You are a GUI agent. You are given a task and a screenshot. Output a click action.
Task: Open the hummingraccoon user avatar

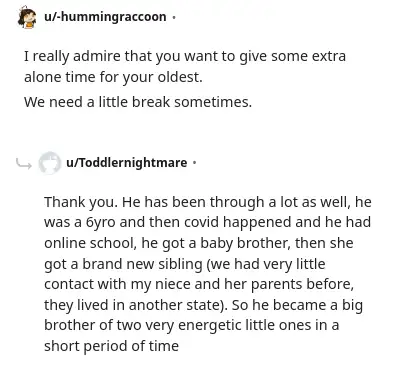click(27, 17)
